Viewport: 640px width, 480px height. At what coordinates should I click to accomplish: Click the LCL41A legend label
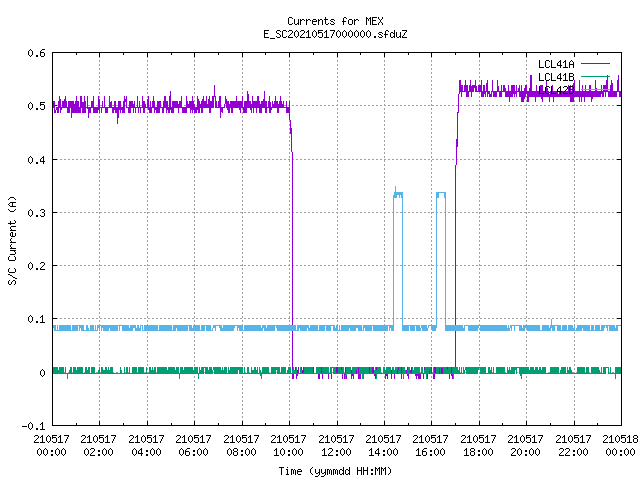tap(556, 64)
